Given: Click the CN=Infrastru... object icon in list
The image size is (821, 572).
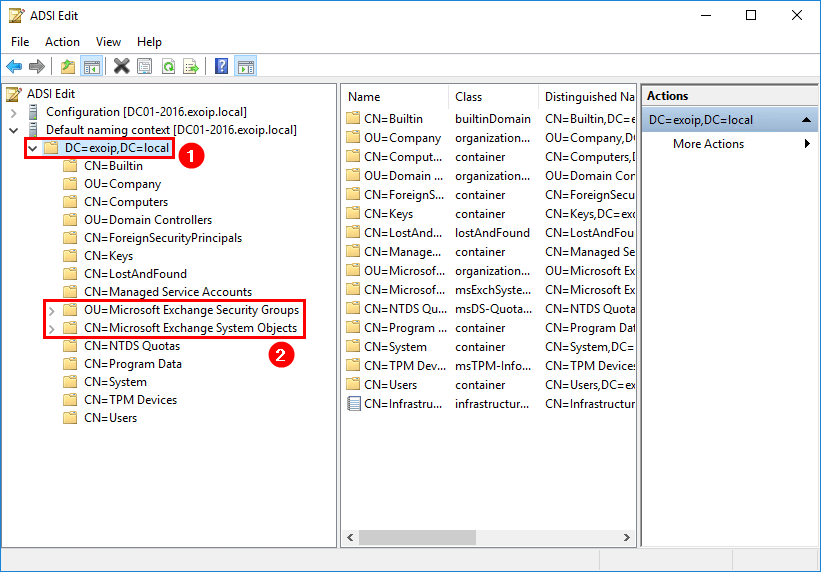Looking at the screenshot, I should pos(354,404).
